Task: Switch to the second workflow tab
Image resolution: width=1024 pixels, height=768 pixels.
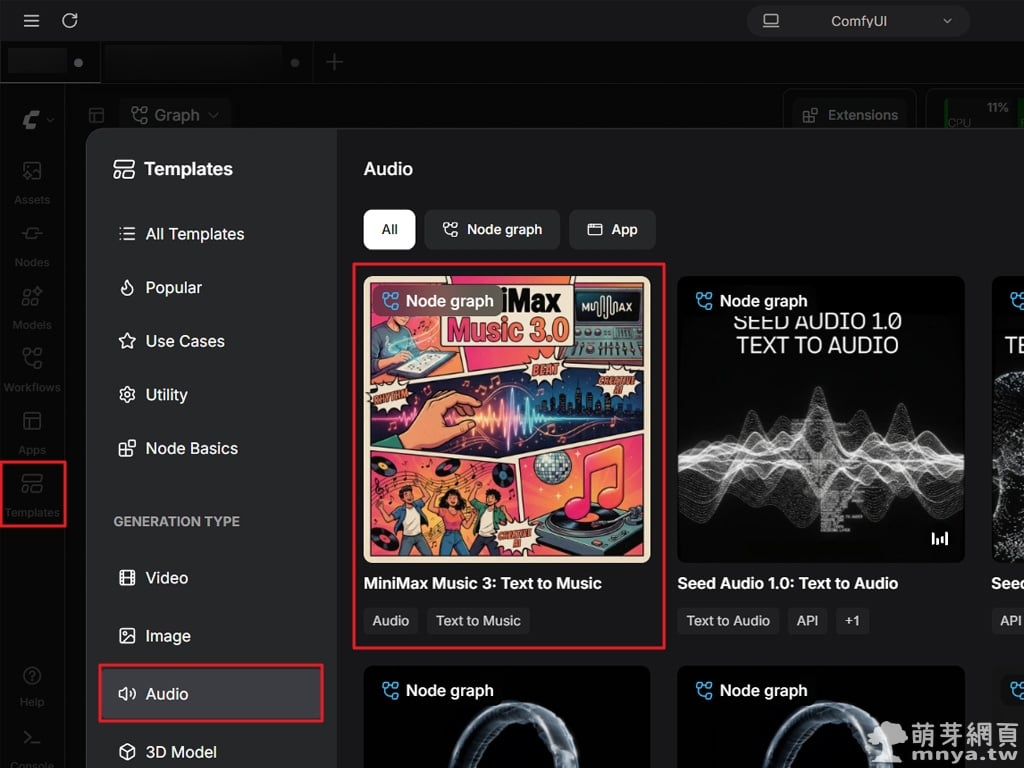Action: pos(206,63)
